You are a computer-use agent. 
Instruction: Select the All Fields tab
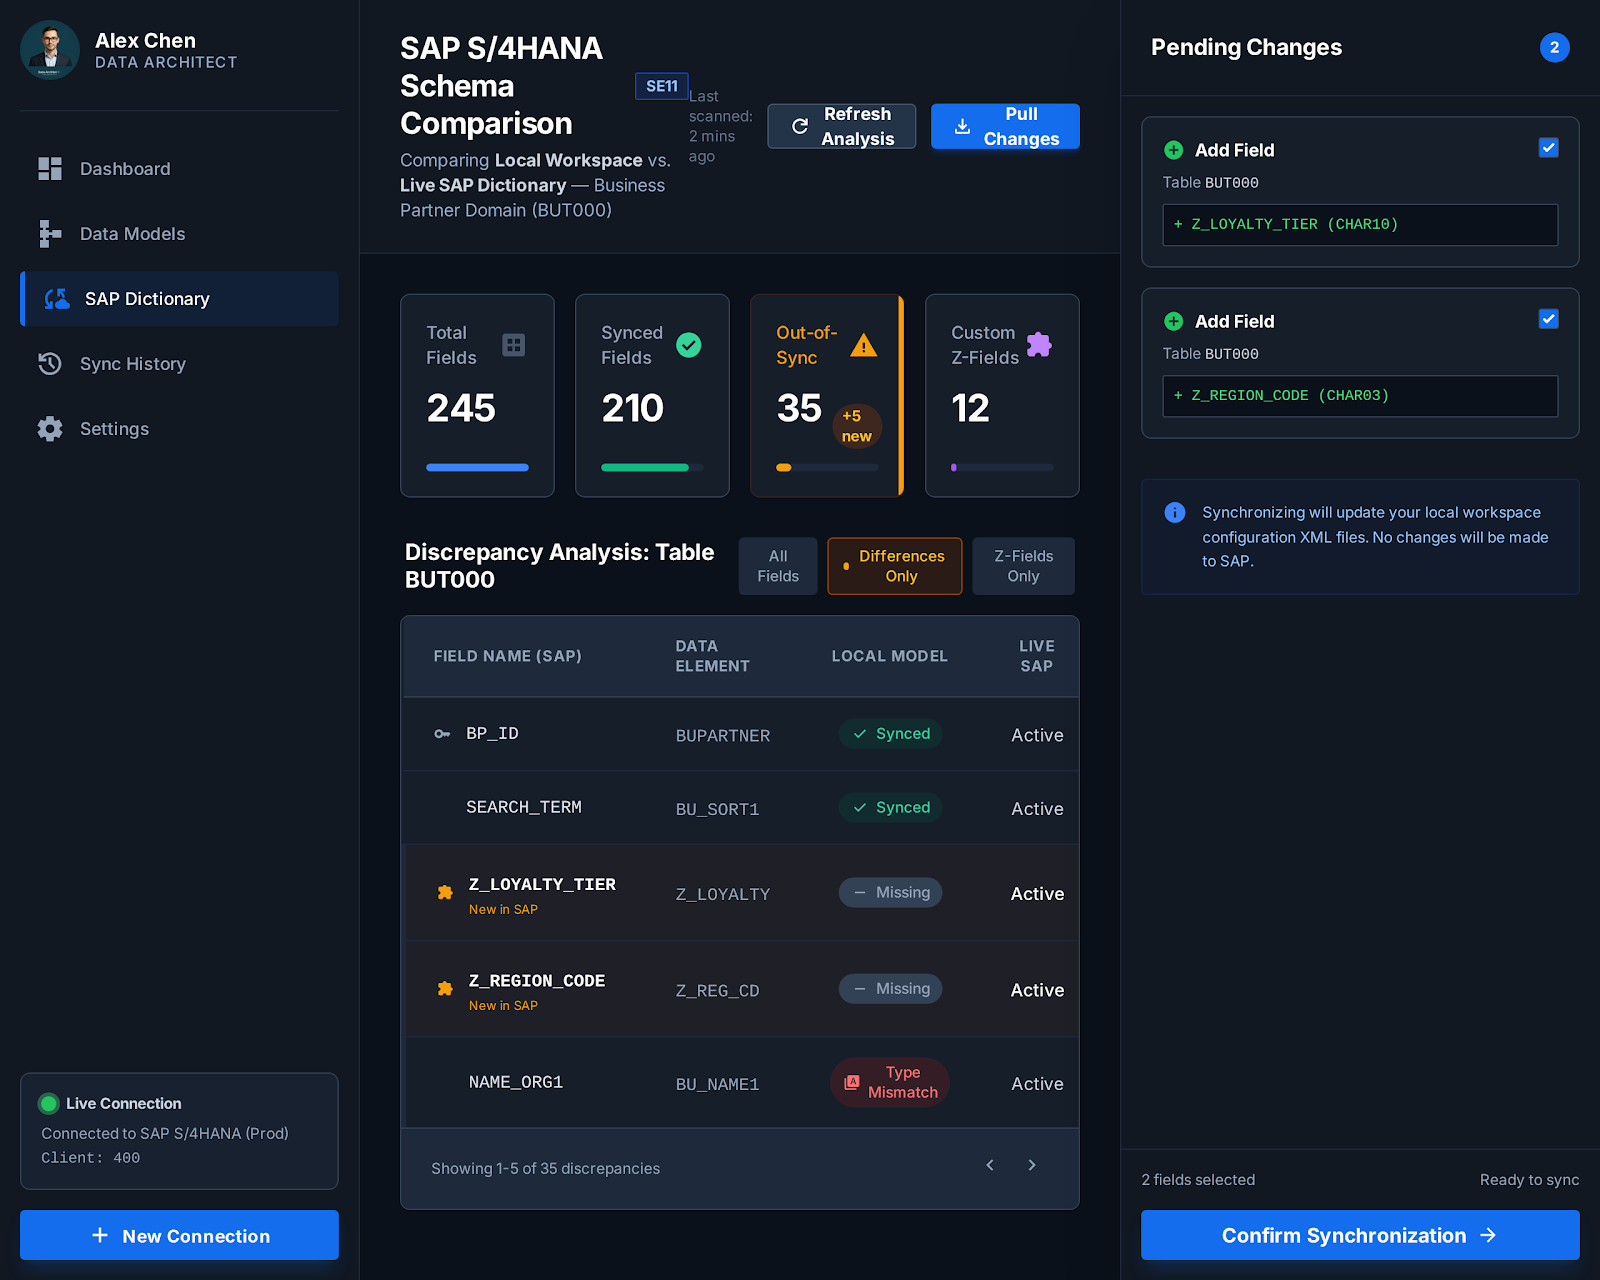coord(777,565)
